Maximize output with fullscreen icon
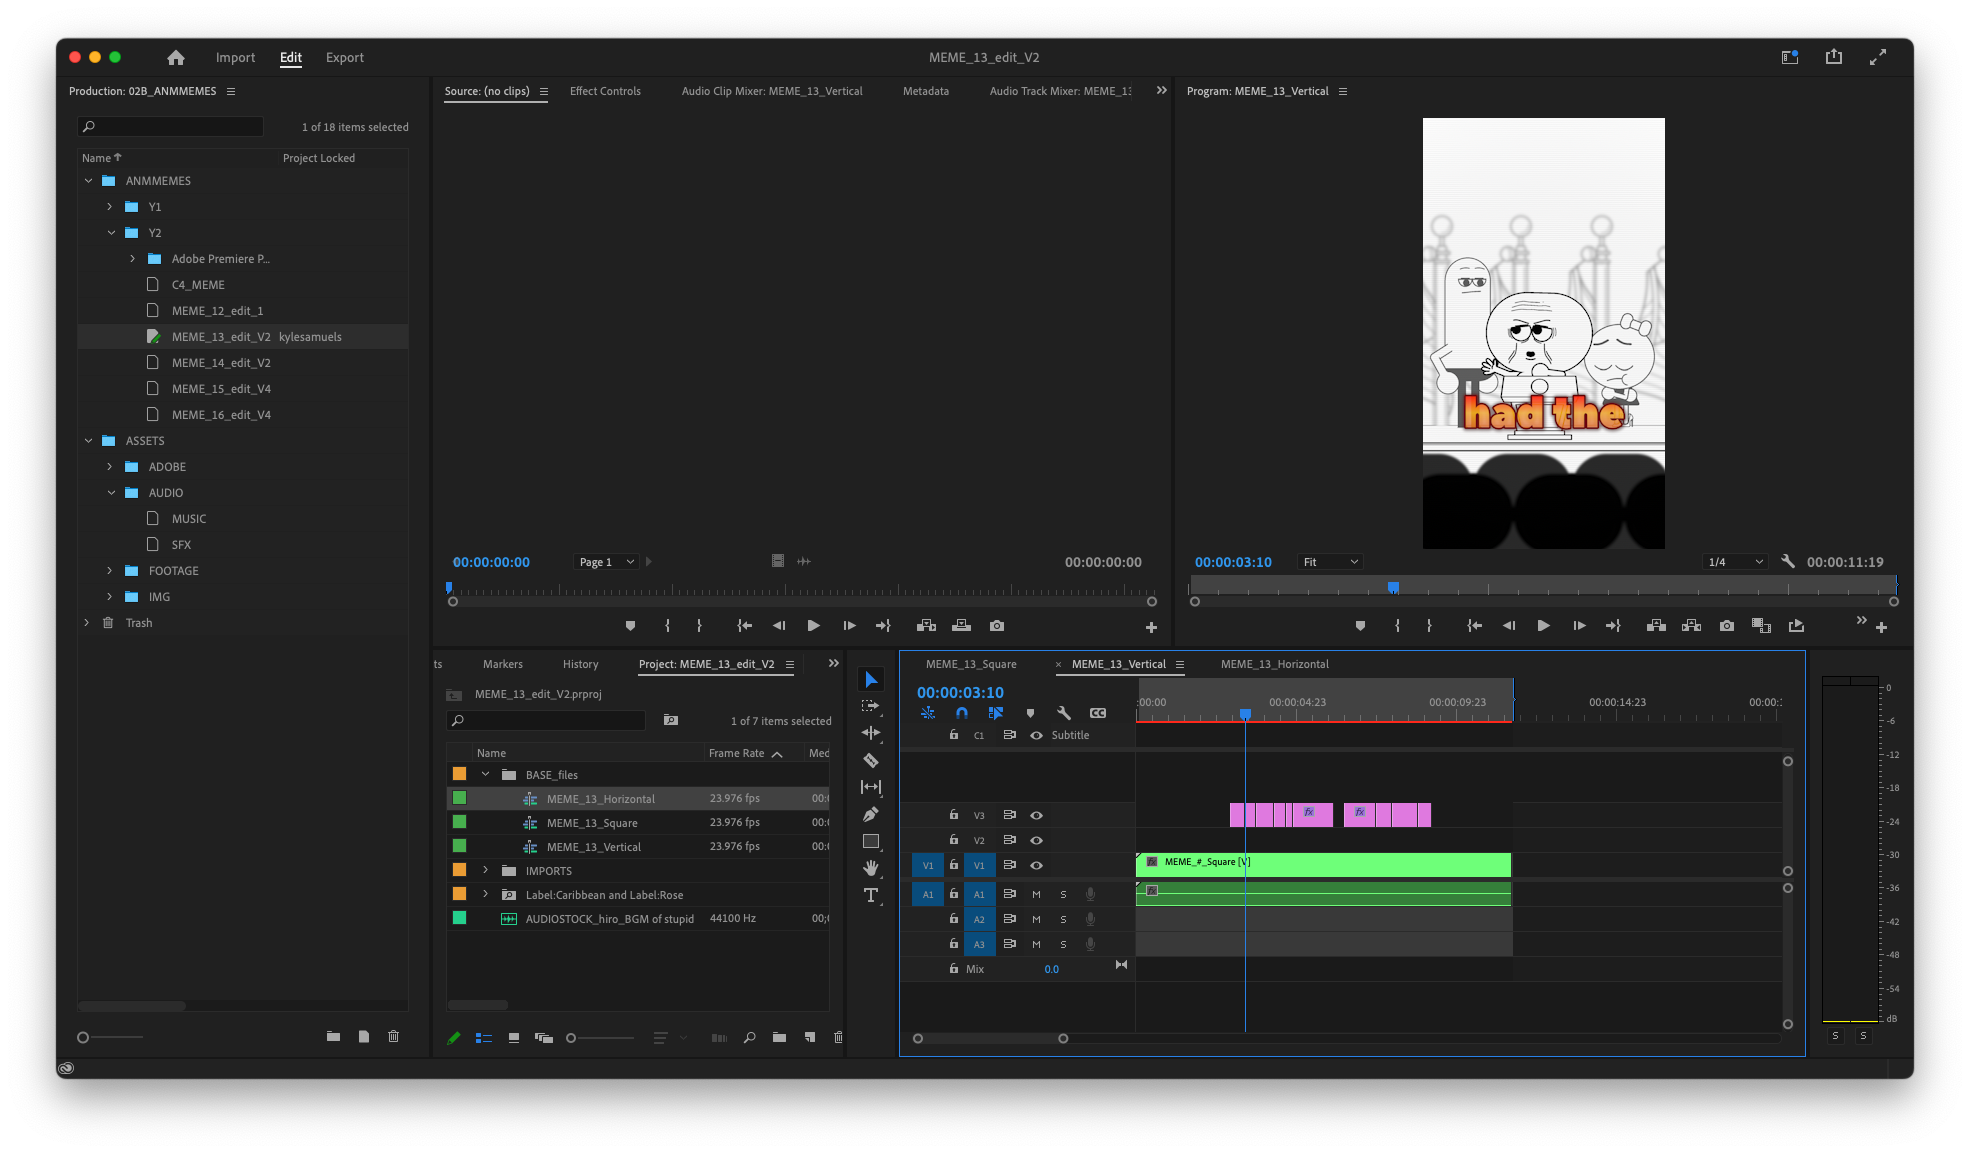This screenshot has height=1153, width=1970. pyautogui.click(x=1878, y=57)
